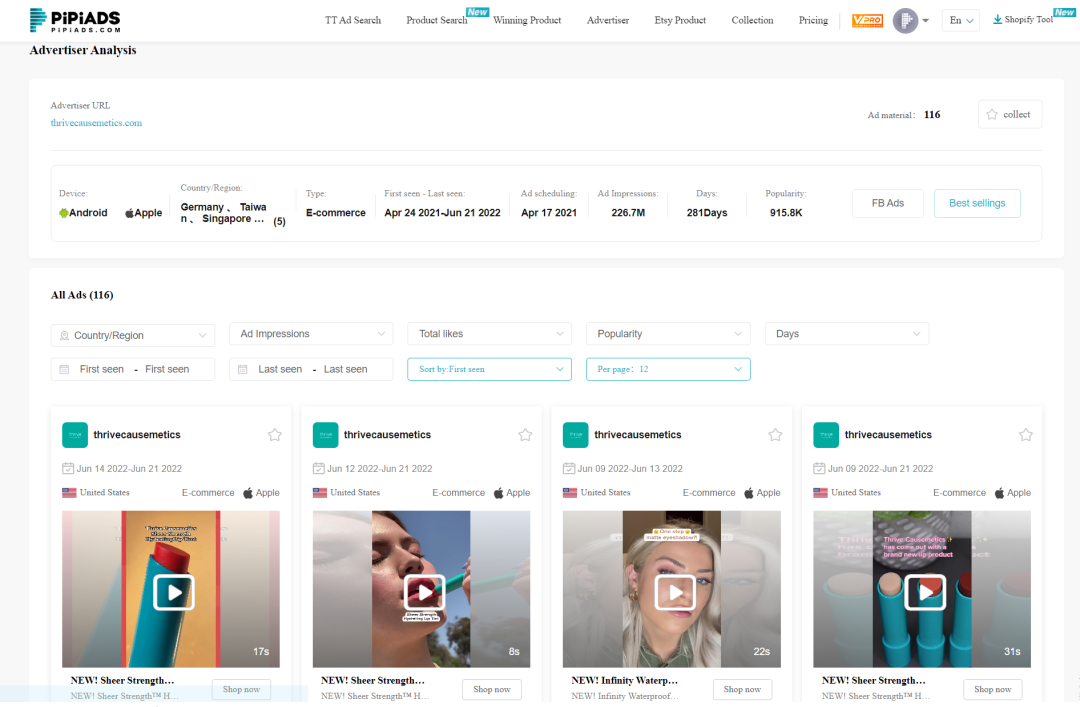Viewport: 1080px width, 707px height.
Task: Play the 22s eyeshadow video
Action: 674,592
